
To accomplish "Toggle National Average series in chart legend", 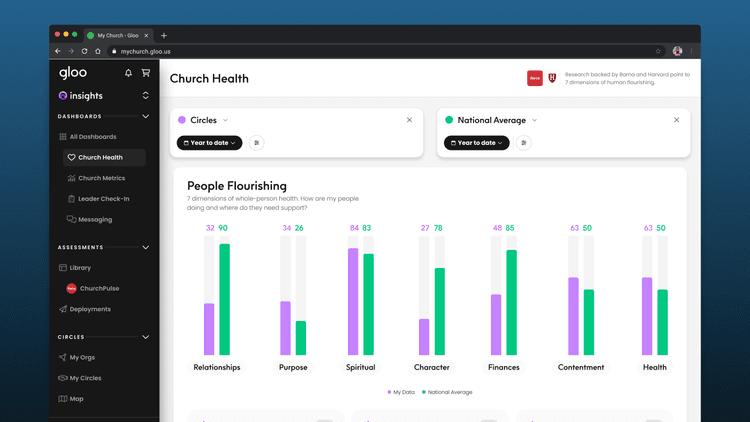I will pos(447,392).
